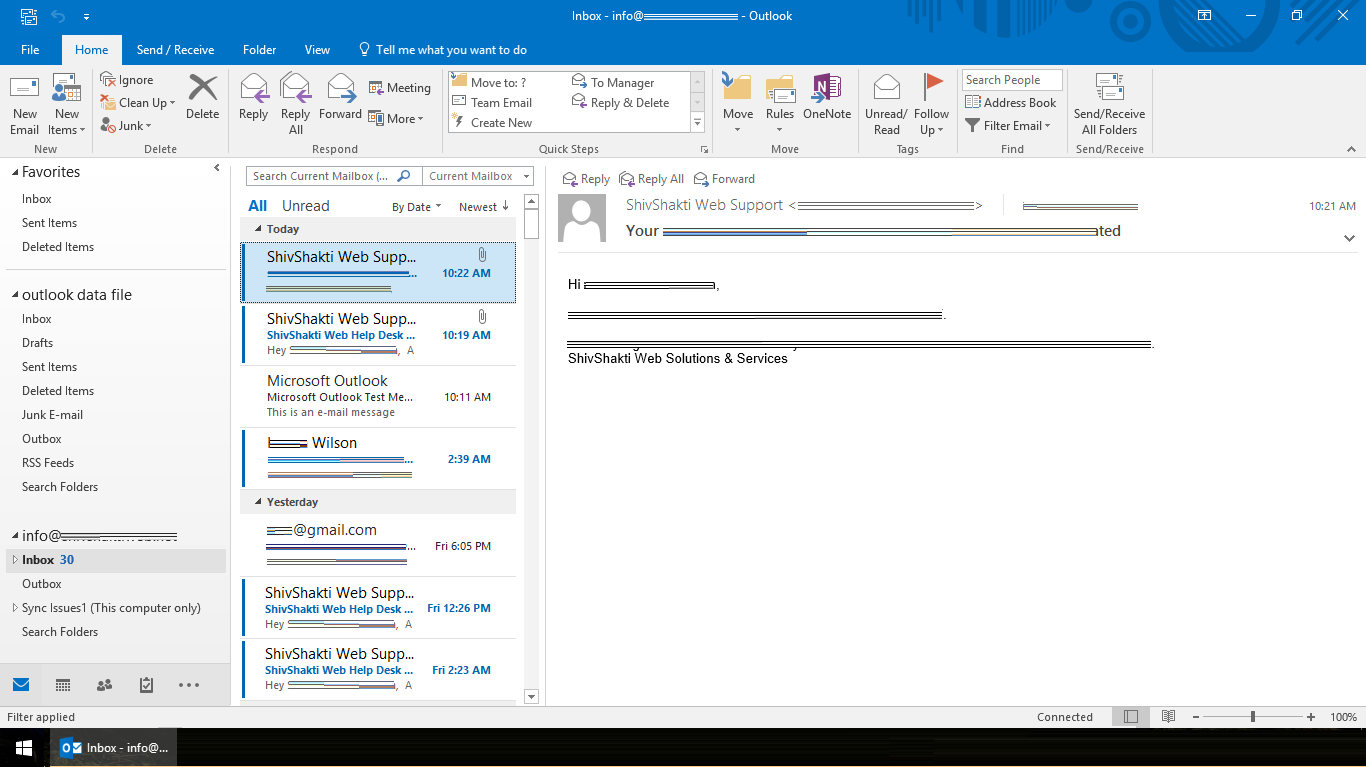This screenshot has height=767, width=1366.
Task: Switch to the View tab
Action: coord(317,49)
